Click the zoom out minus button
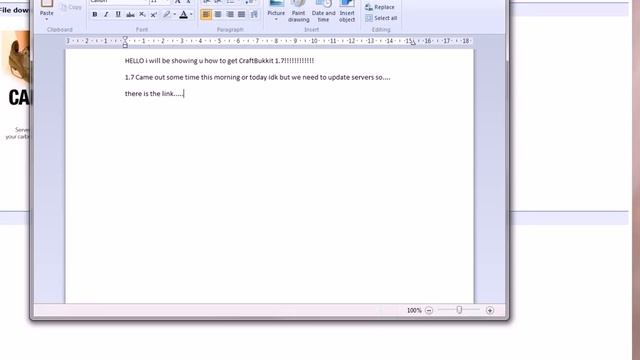This screenshot has height=360, width=640. (429, 311)
